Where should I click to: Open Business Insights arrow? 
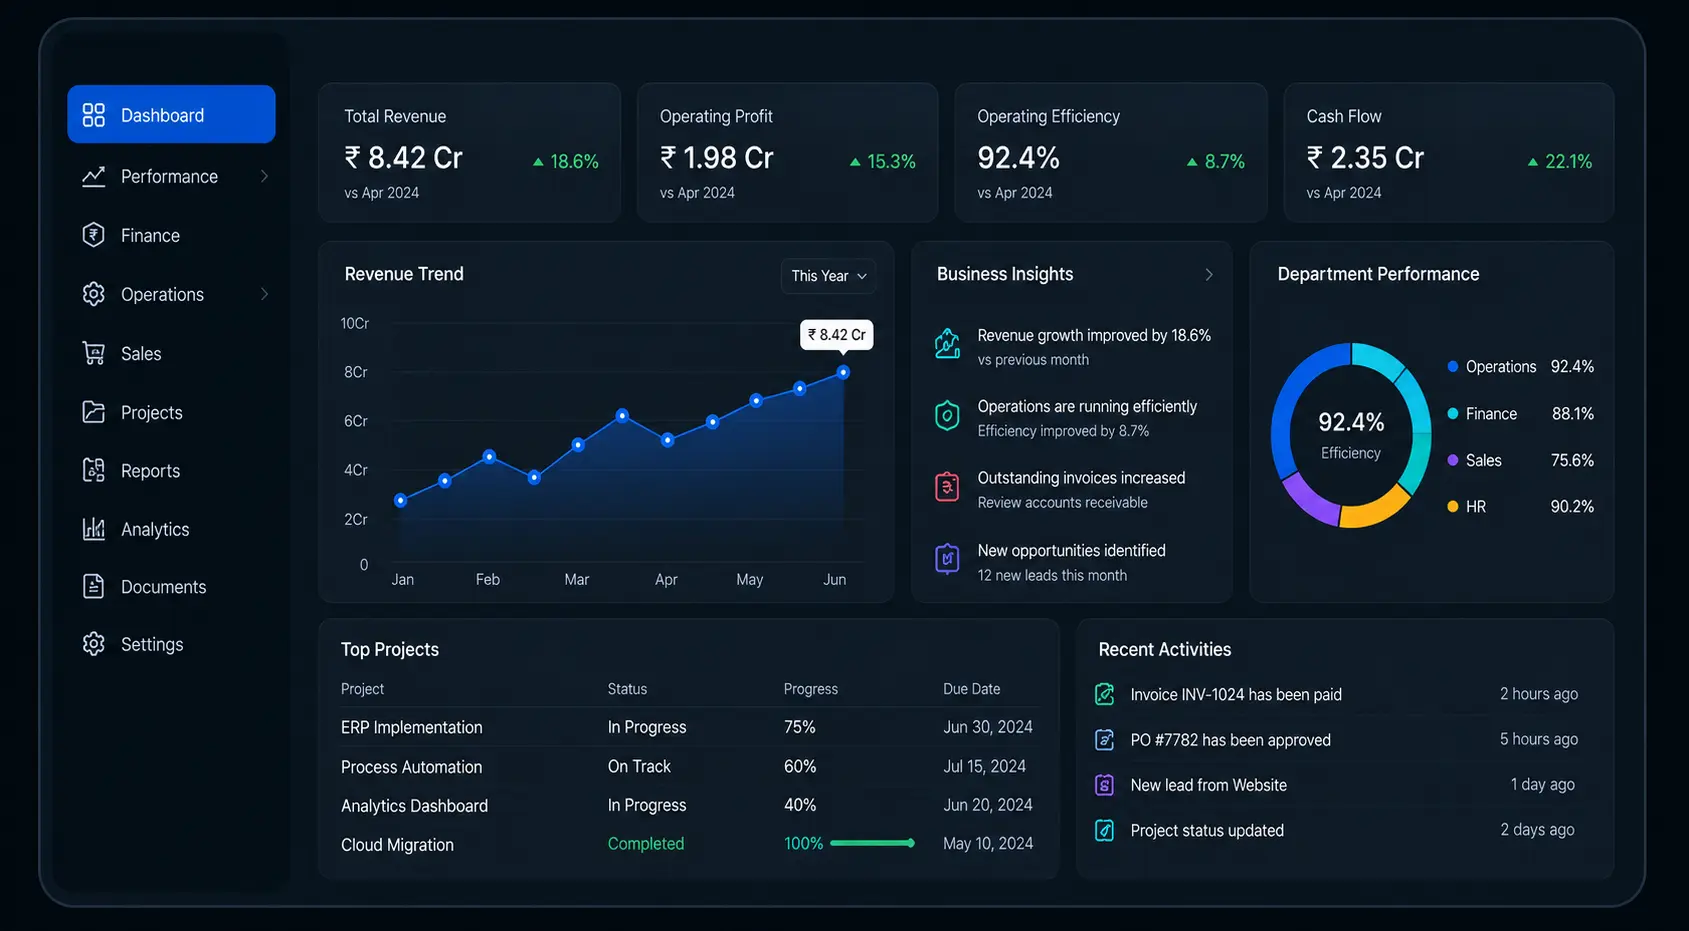tap(1208, 274)
